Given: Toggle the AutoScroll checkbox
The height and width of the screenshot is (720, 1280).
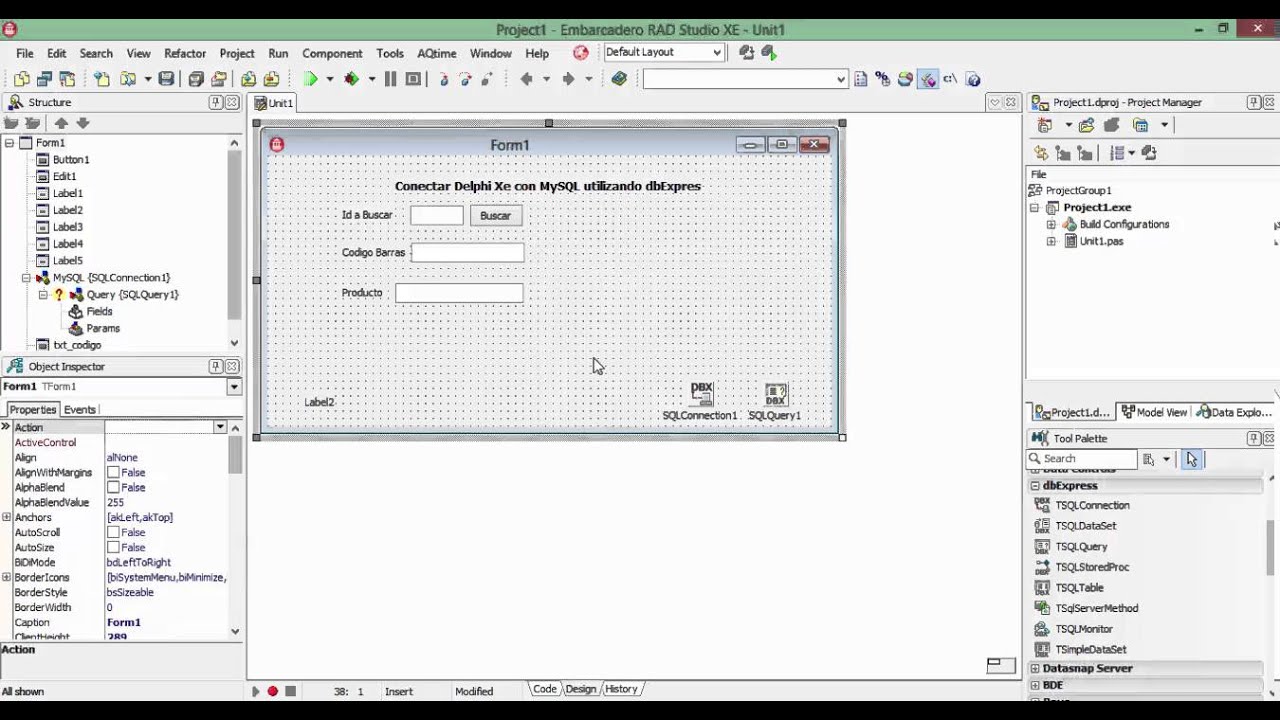Looking at the screenshot, I should click(113, 532).
